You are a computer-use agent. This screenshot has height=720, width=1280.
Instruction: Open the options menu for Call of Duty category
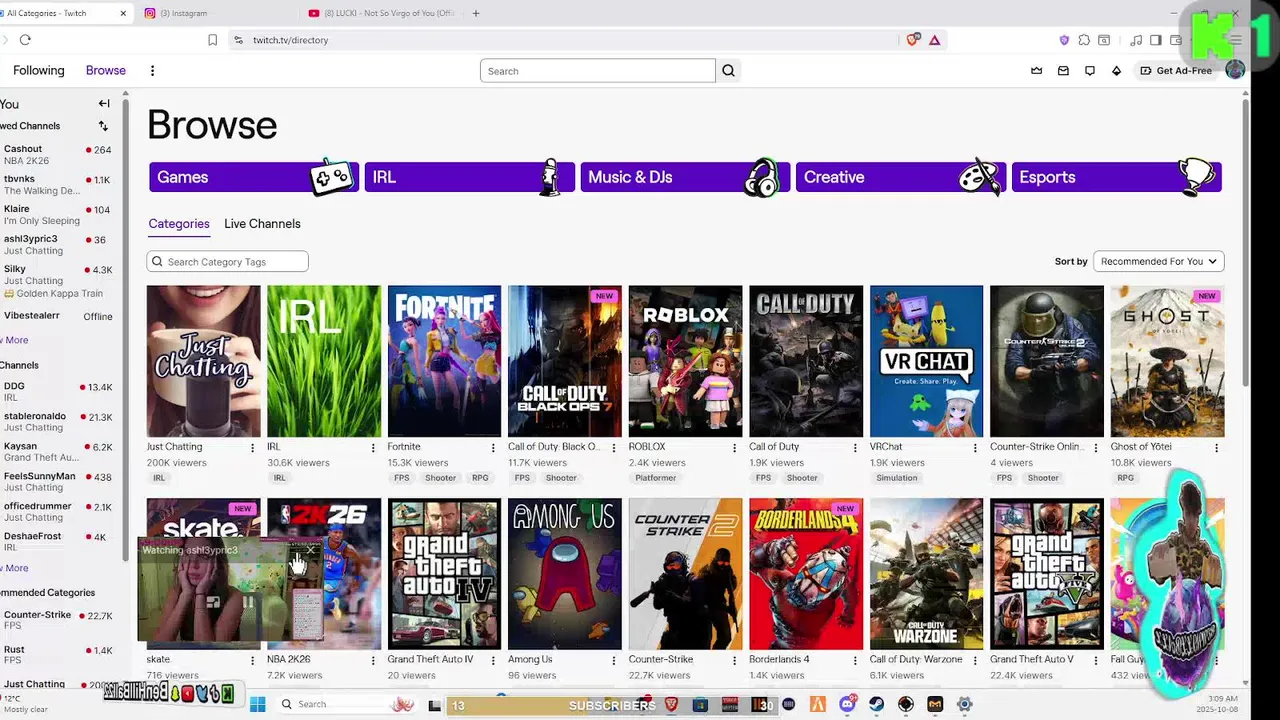point(855,448)
